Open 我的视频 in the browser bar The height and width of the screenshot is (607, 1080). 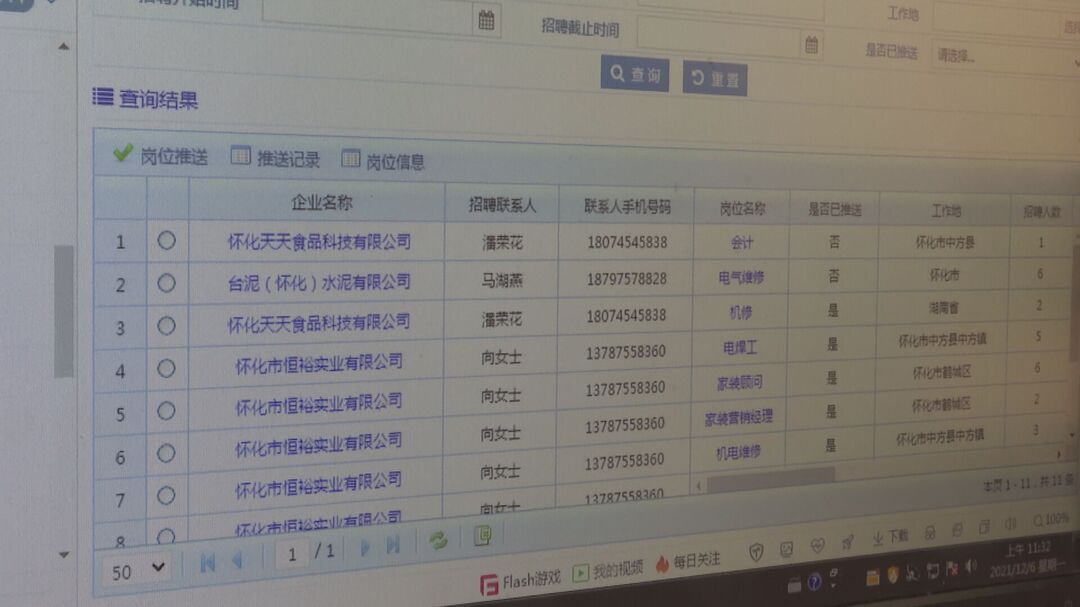click(608, 570)
